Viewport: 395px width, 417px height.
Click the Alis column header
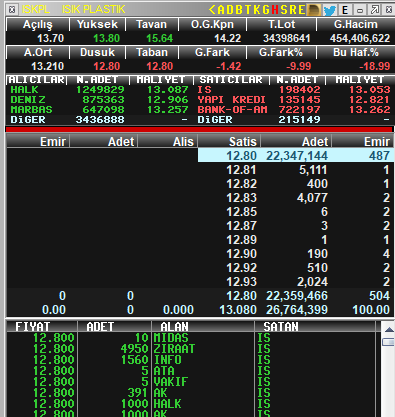pos(168,142)
